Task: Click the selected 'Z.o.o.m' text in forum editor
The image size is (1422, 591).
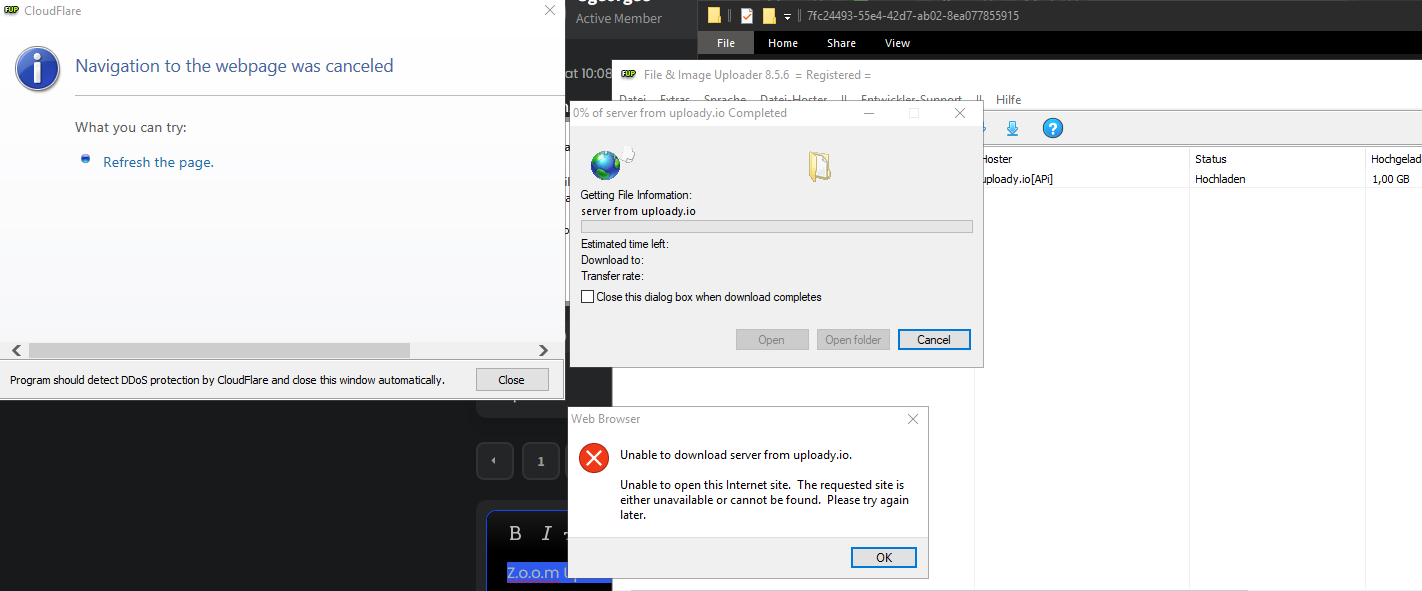Action: click(535, 573)
